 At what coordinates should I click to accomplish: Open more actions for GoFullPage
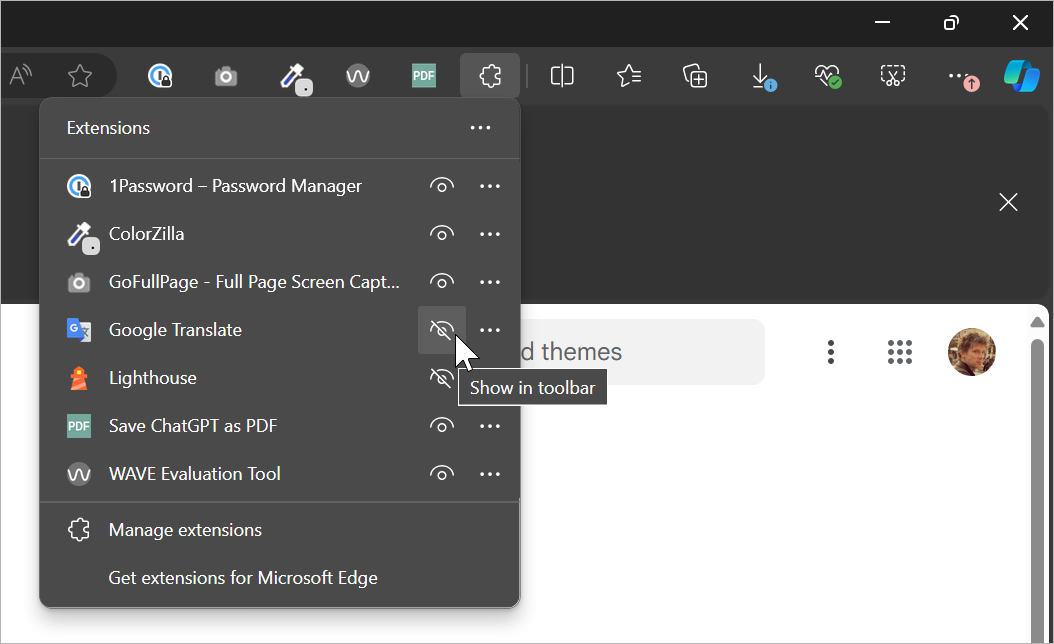tap(490, 282)
